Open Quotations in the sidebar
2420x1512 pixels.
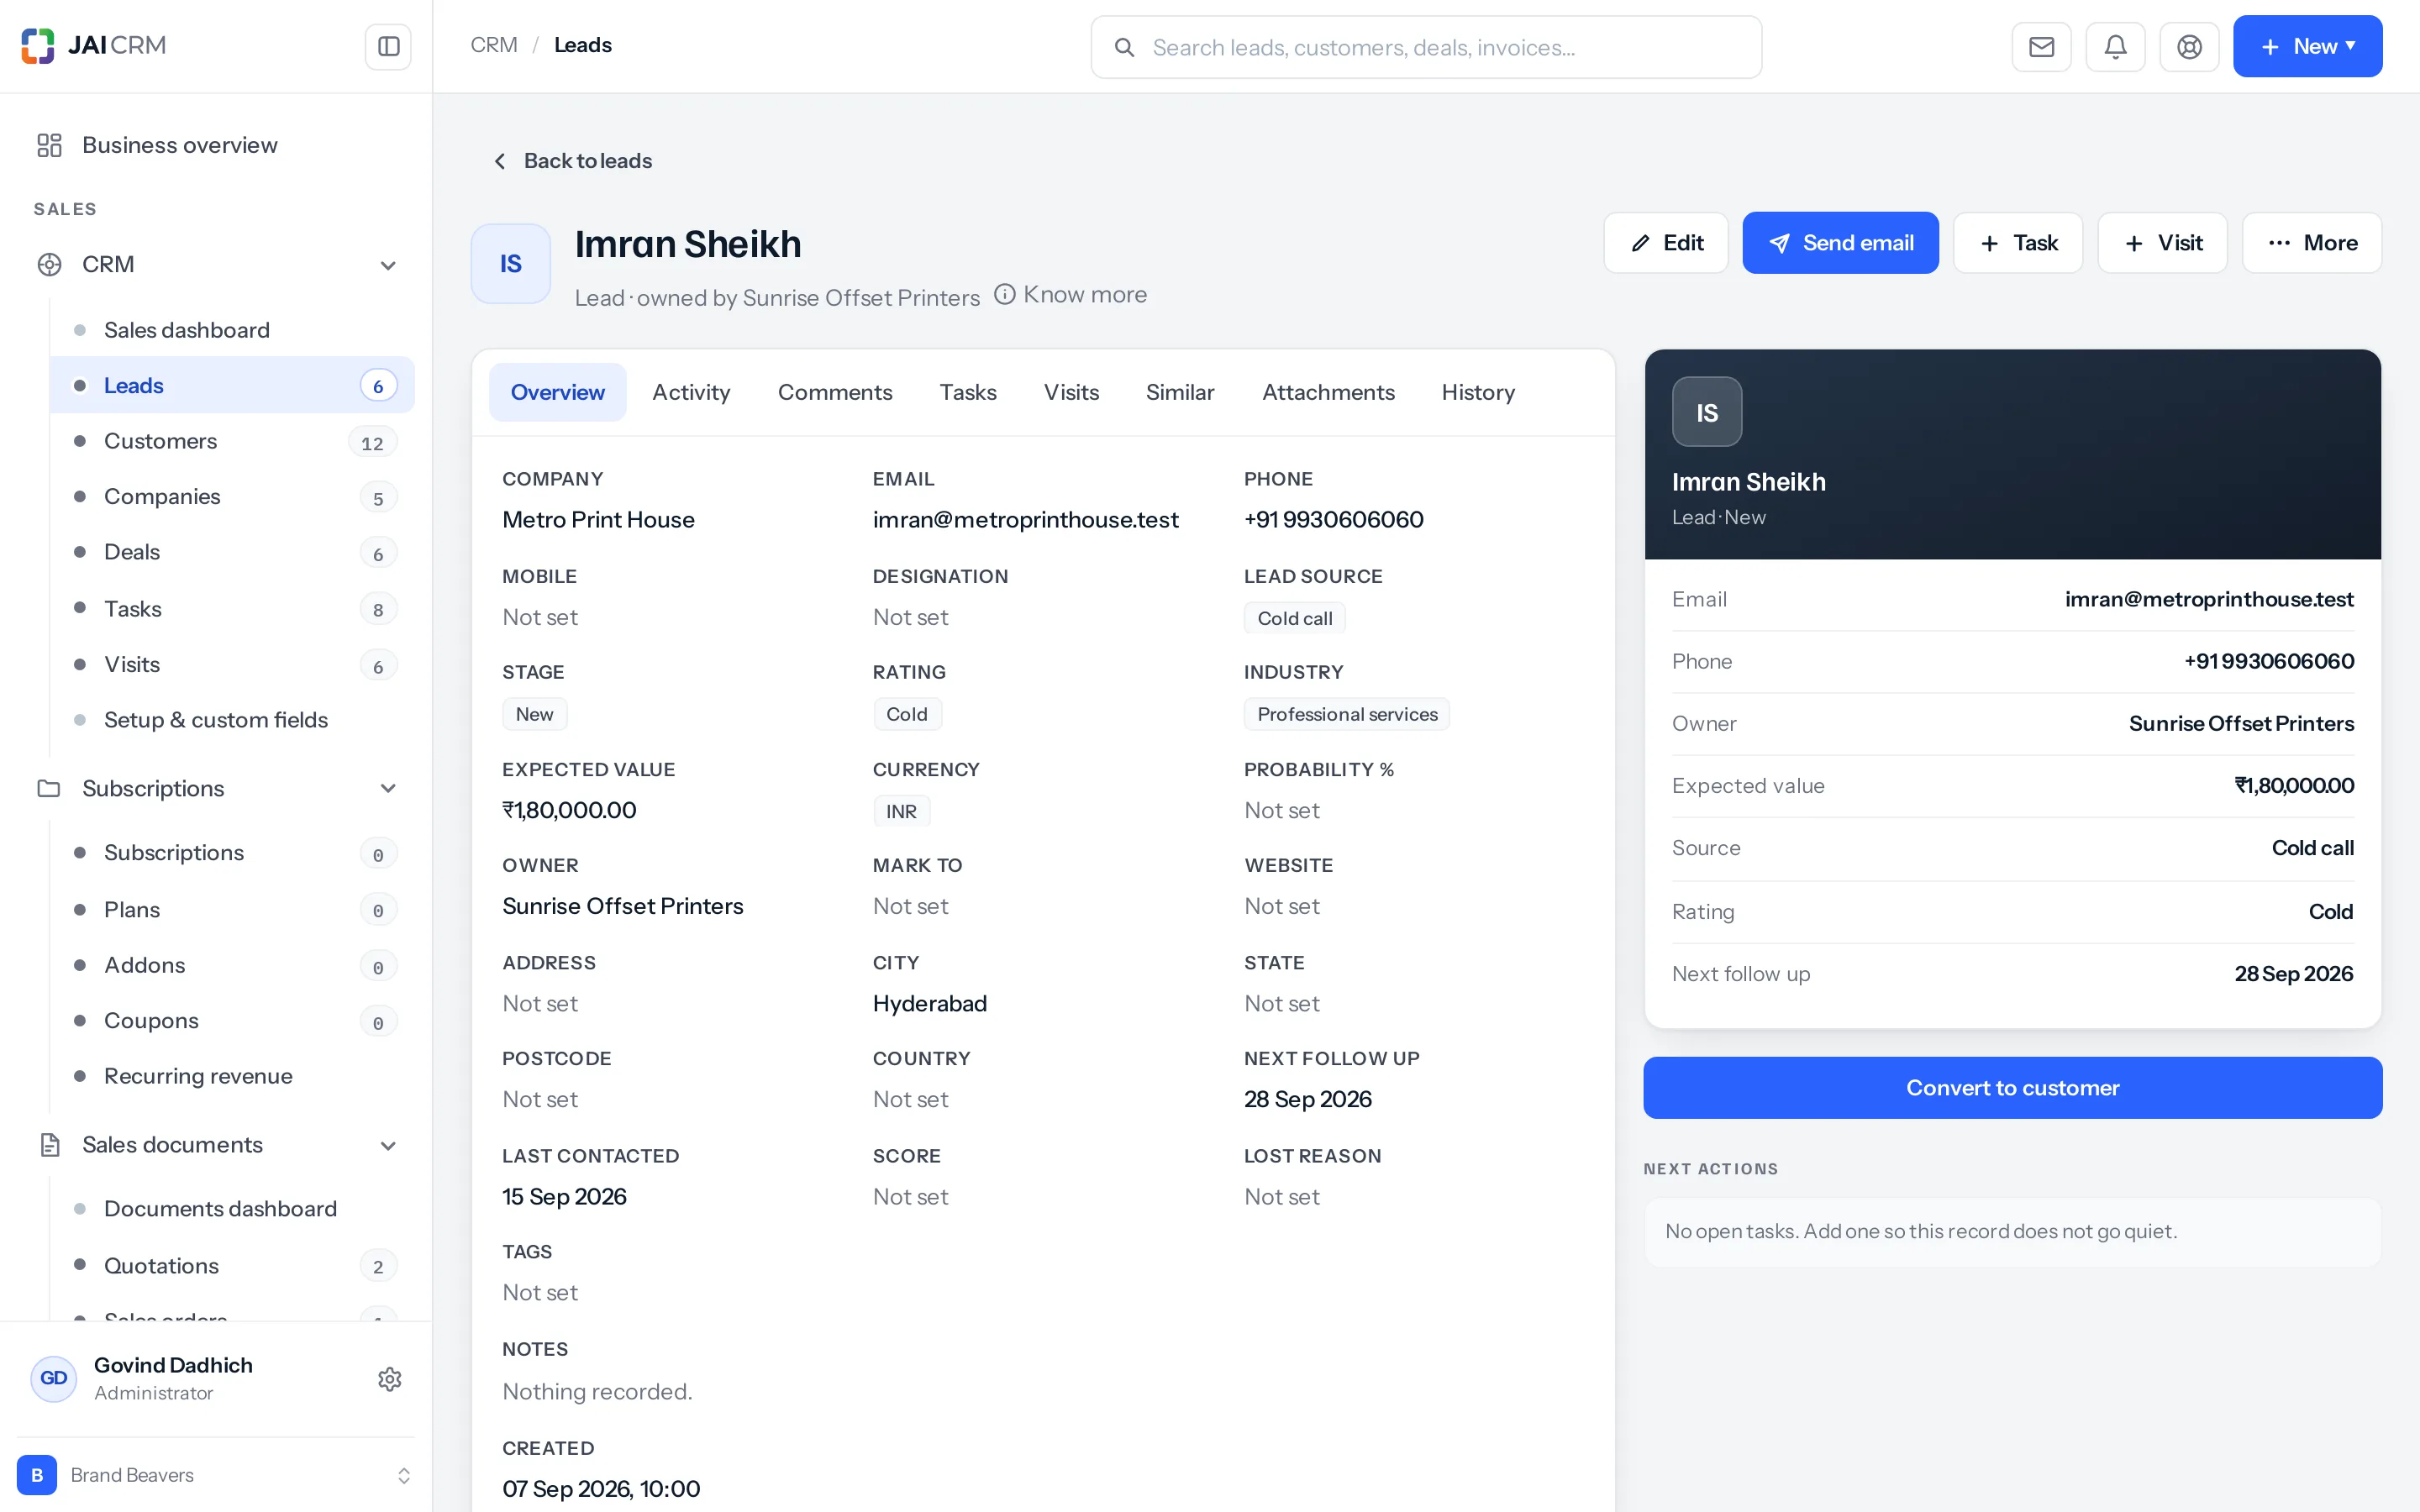click(x=232, y=1265)
